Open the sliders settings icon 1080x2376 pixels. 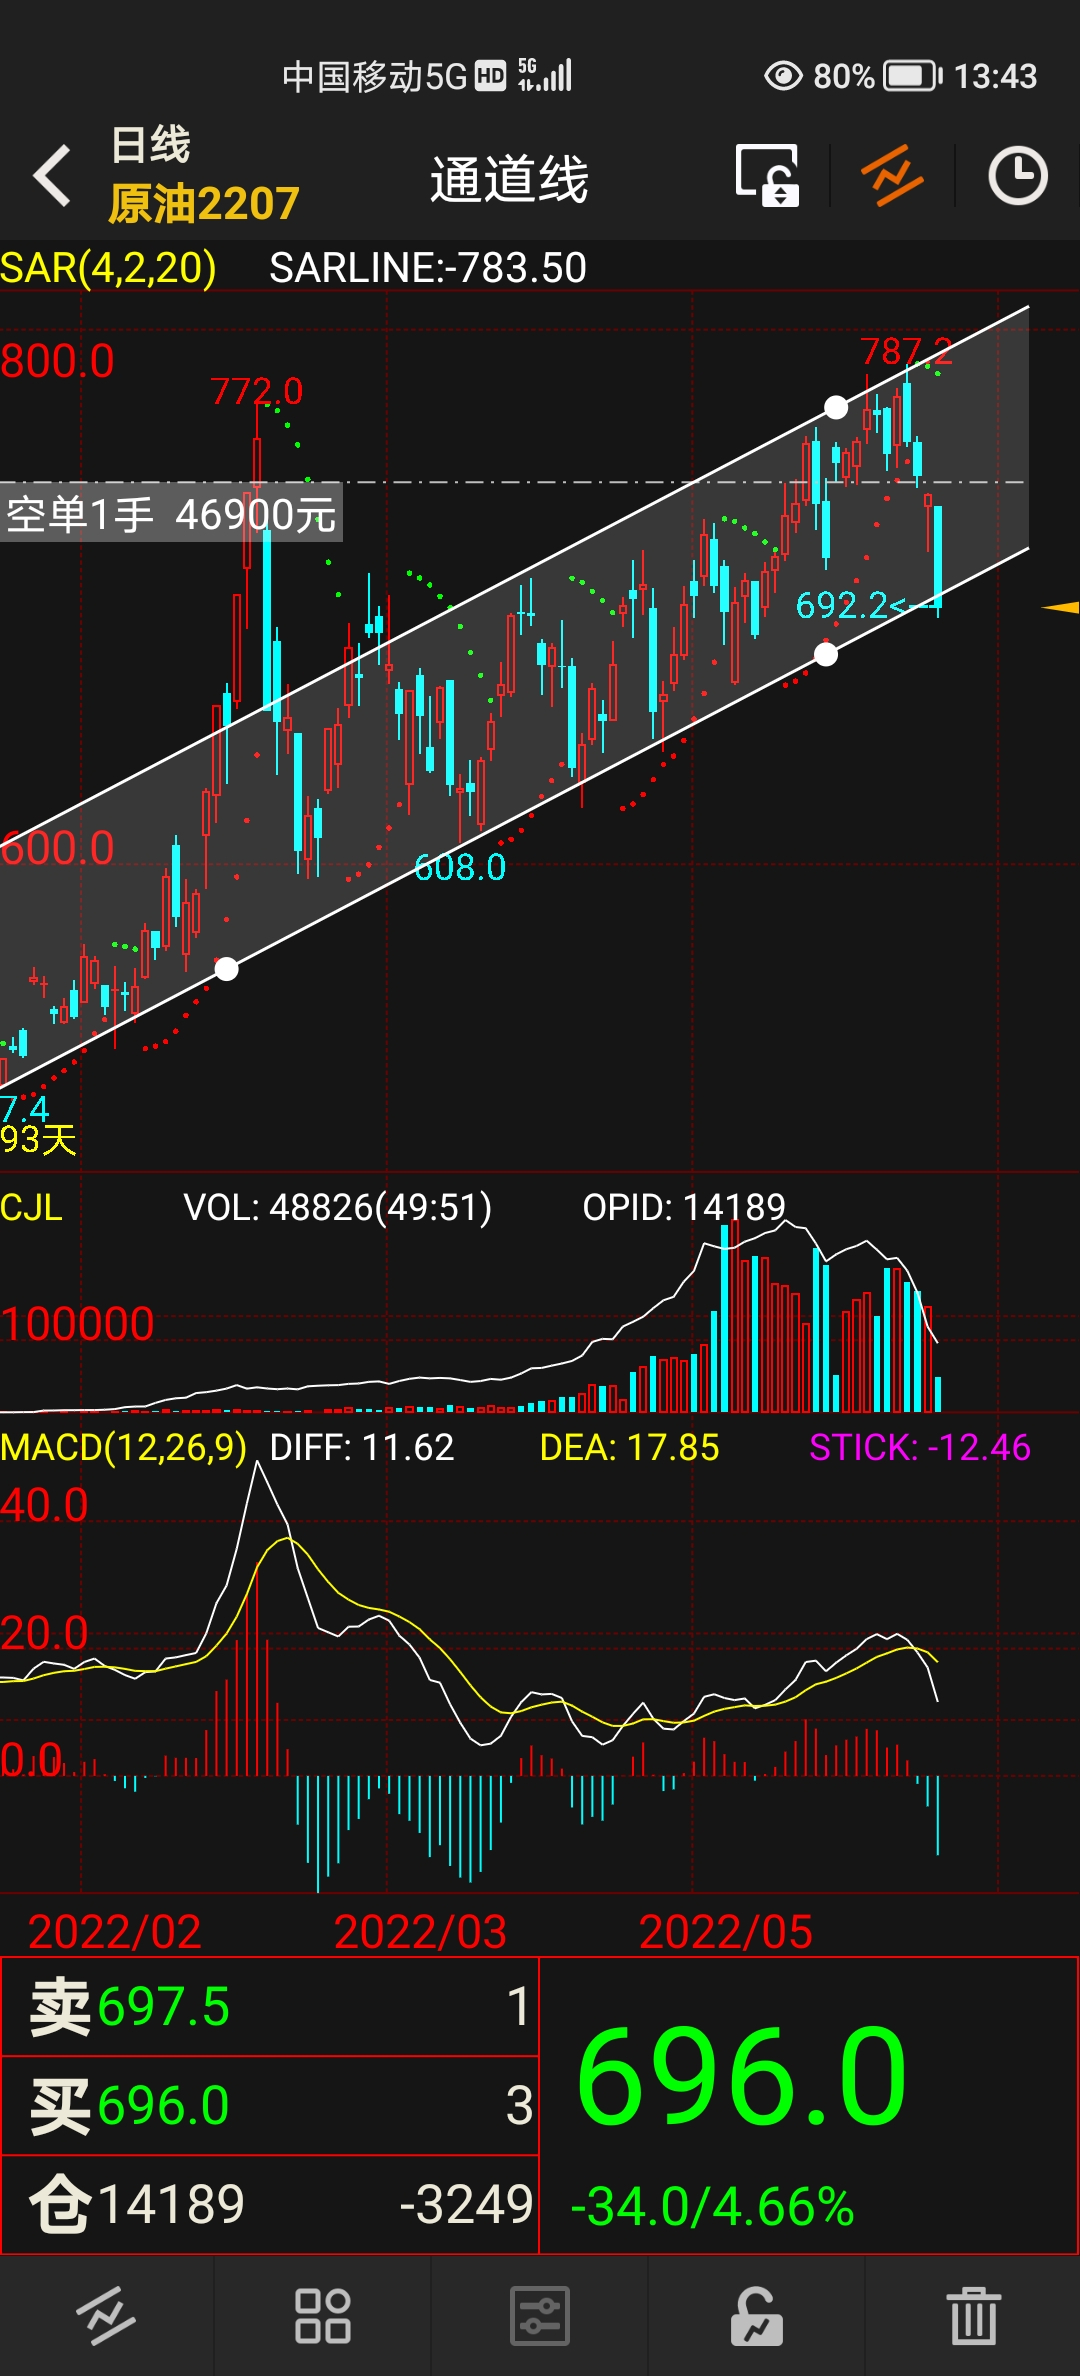[539, 2316]
